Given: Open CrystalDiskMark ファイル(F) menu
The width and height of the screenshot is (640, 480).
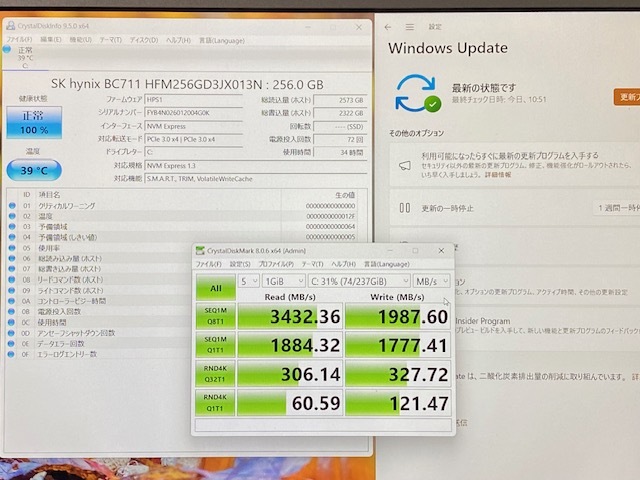Looking at the screenshot, I should (209, 264).
